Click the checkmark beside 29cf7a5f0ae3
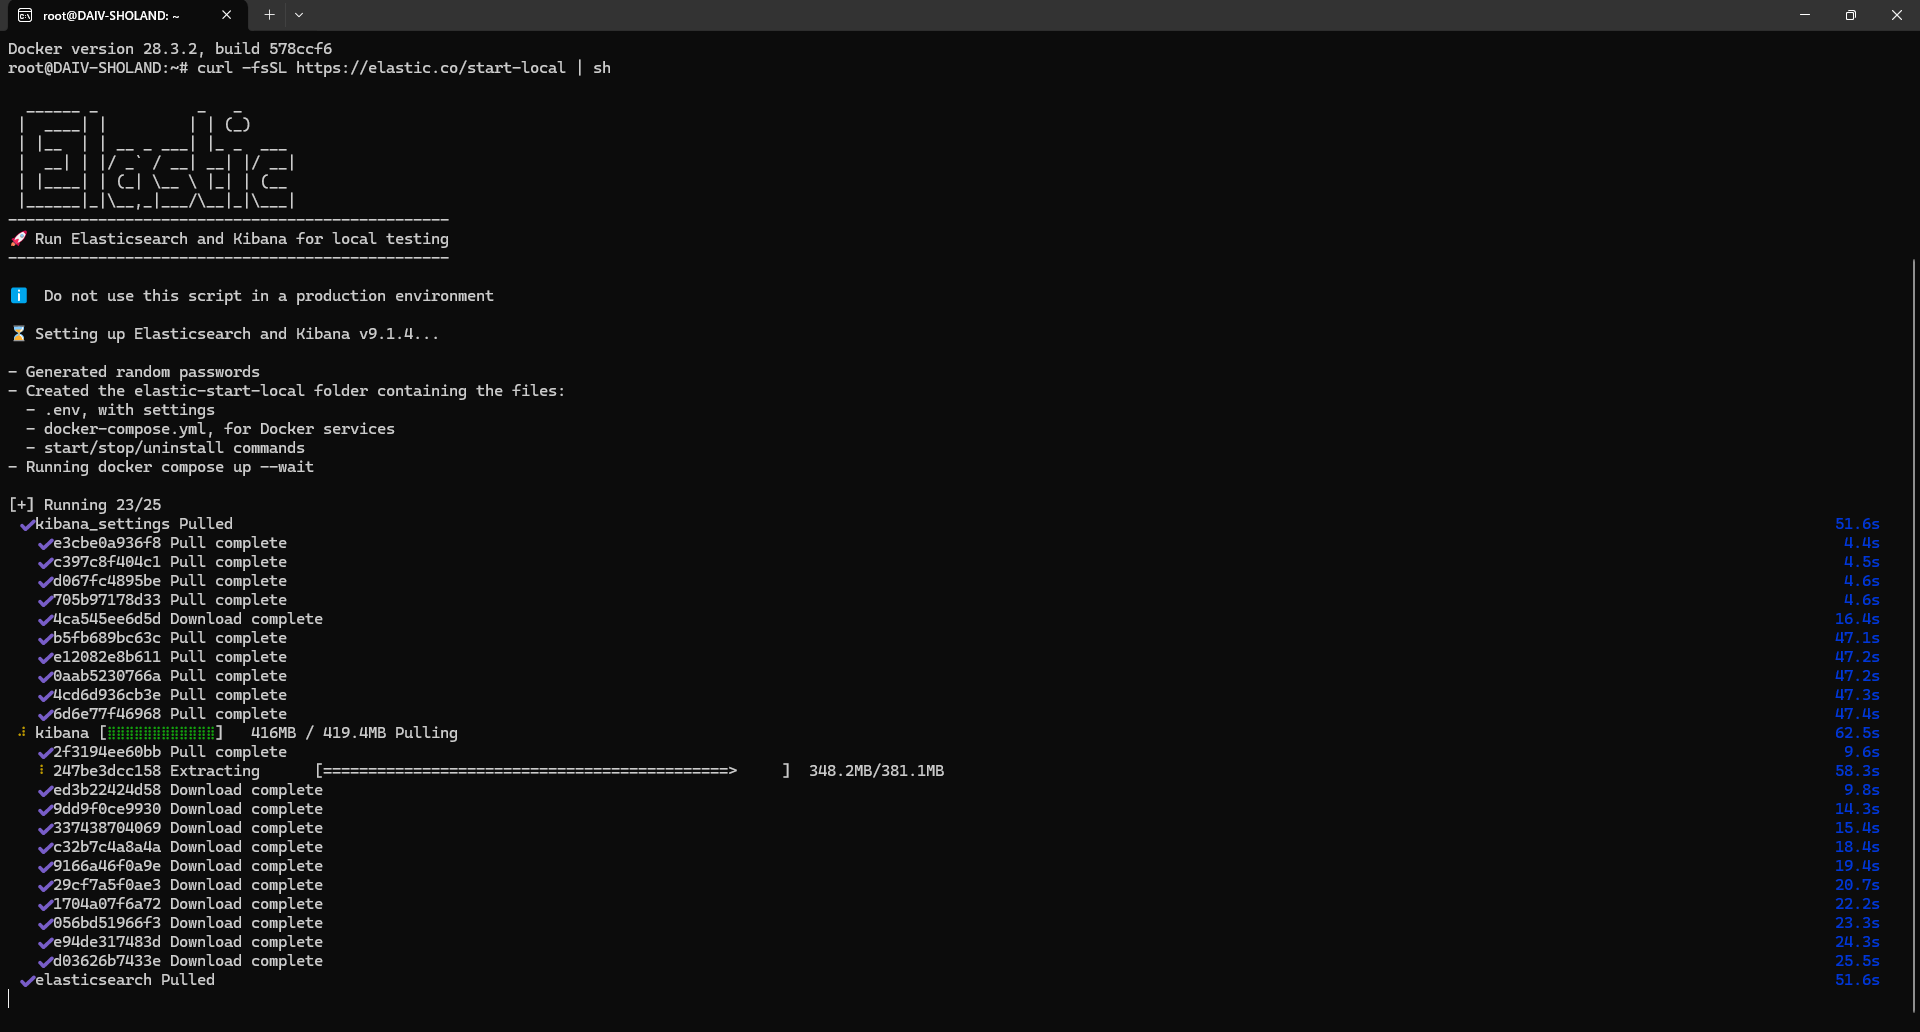 (x=45, y=886)
